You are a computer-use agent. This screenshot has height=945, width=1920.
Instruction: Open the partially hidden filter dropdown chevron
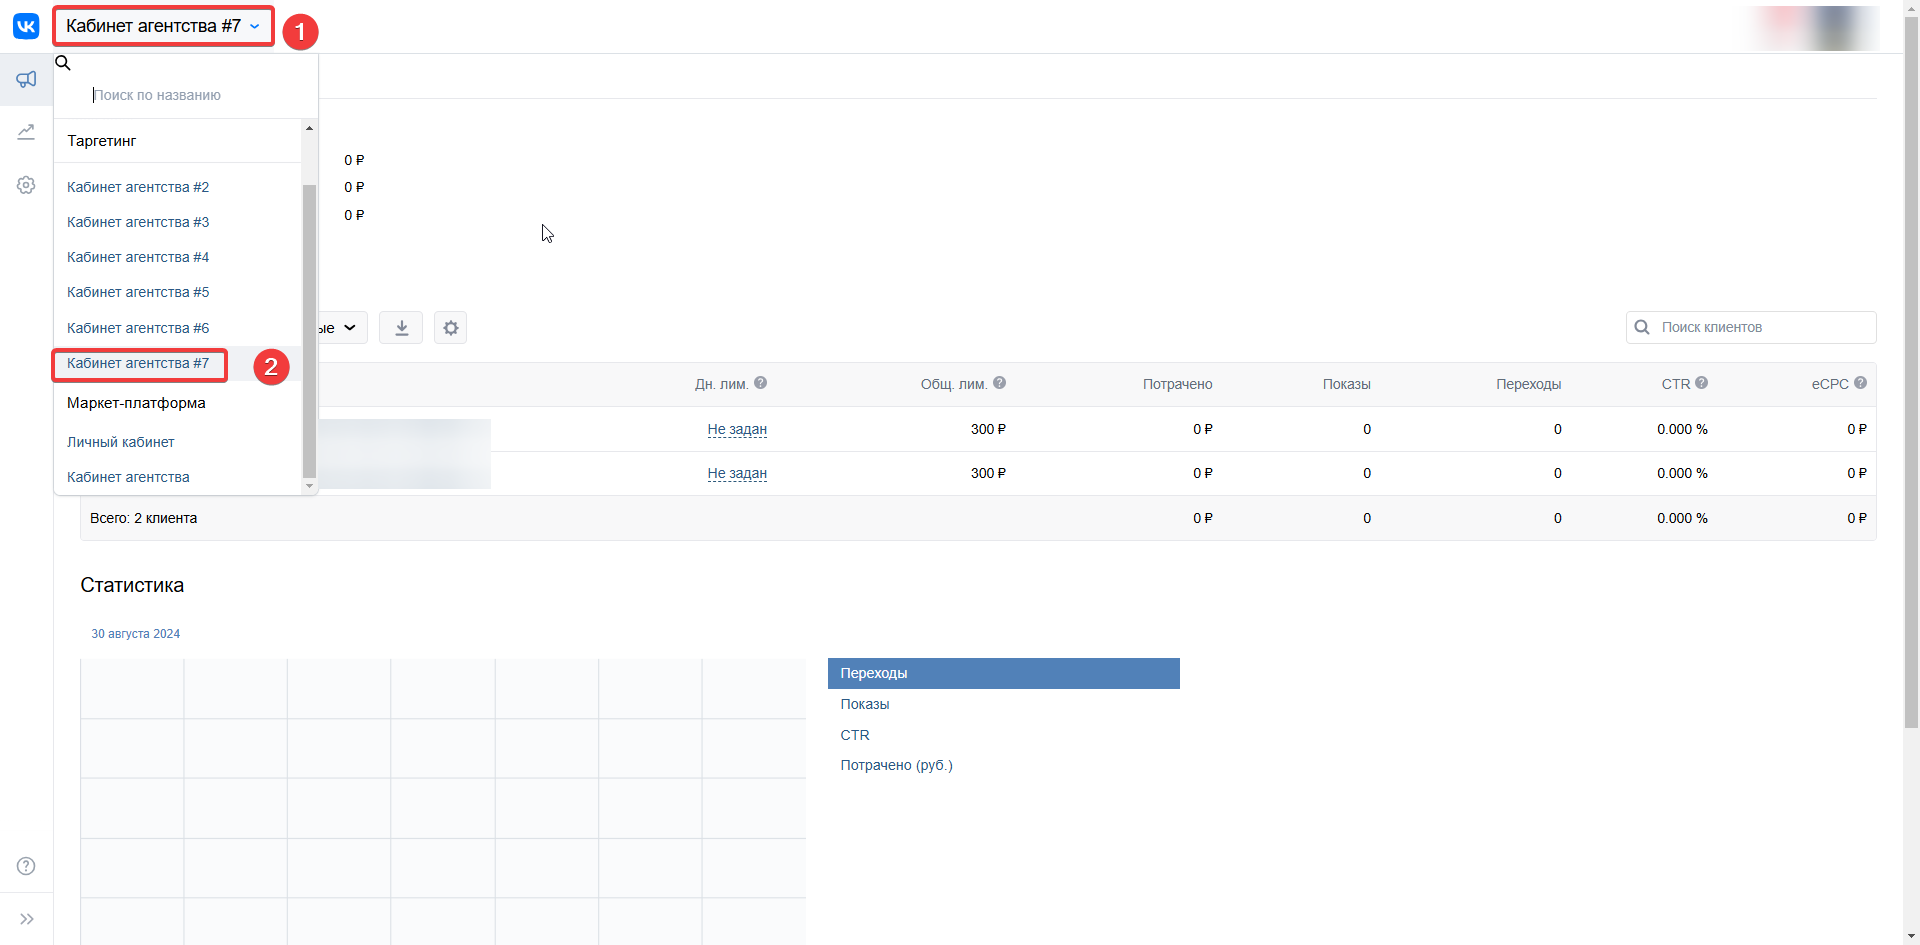350,328
